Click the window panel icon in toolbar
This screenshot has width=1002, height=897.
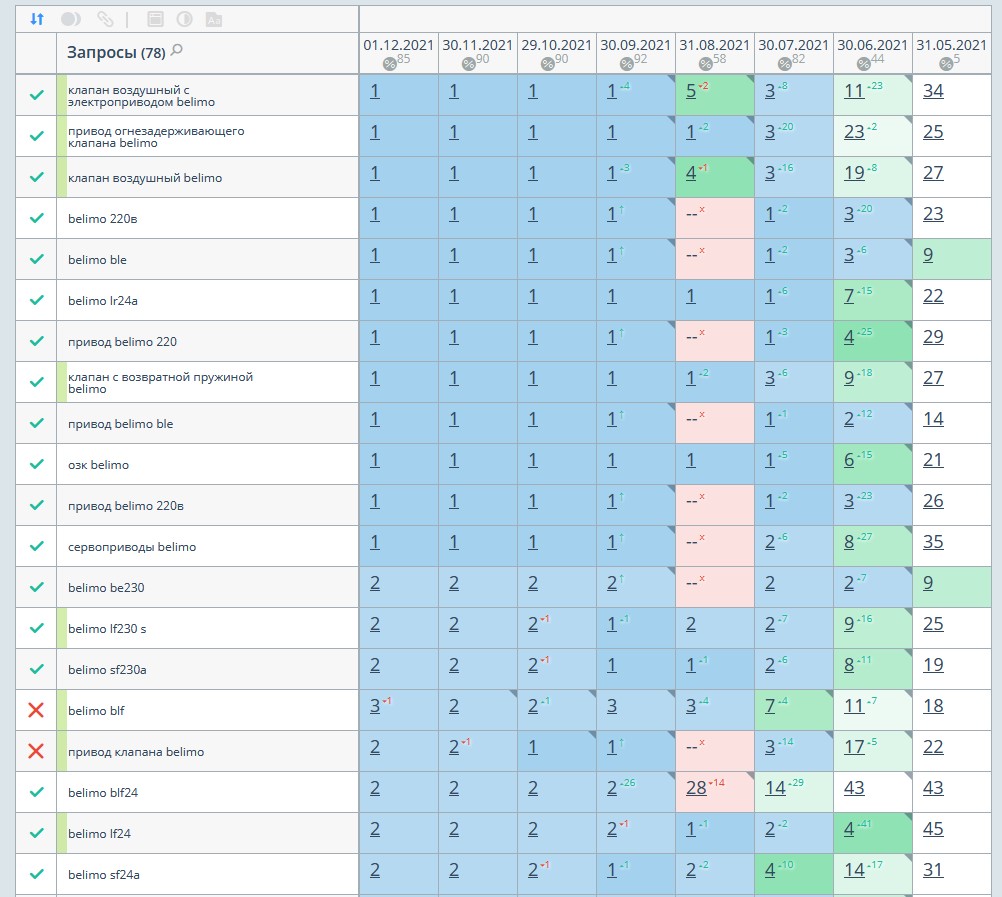tap(154, 19)
